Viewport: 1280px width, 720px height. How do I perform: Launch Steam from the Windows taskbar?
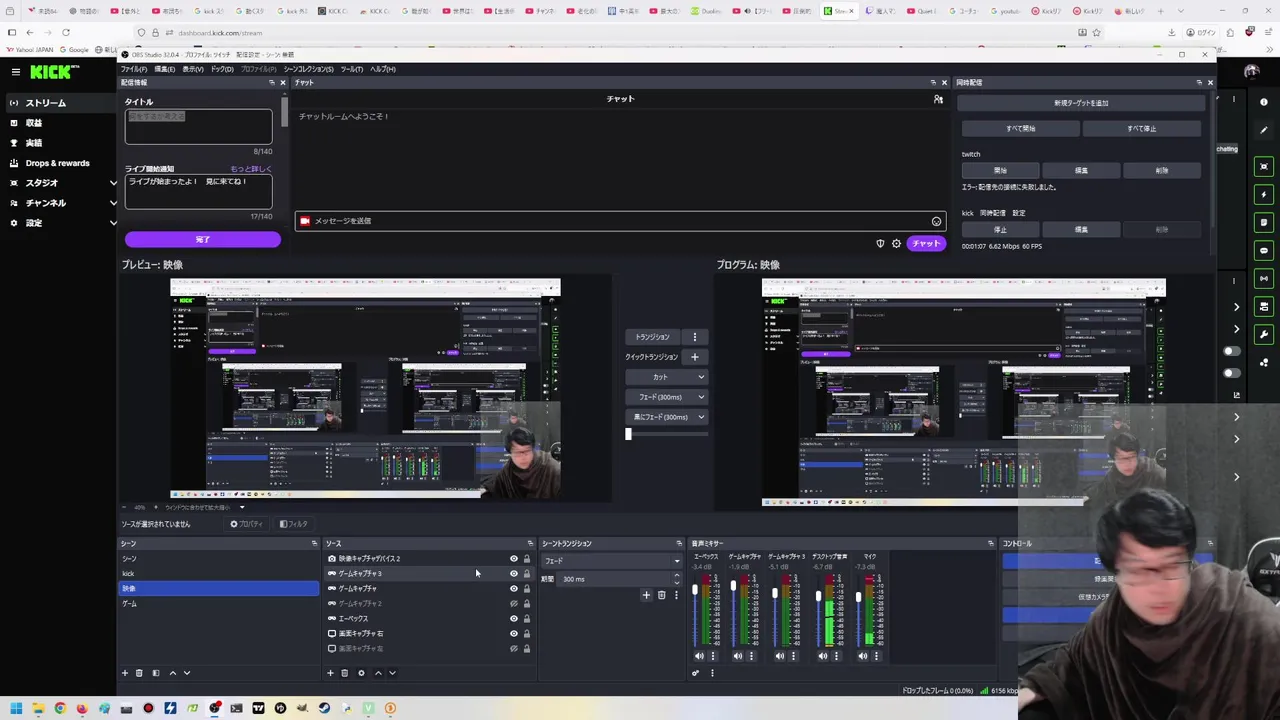click(324, 708)
